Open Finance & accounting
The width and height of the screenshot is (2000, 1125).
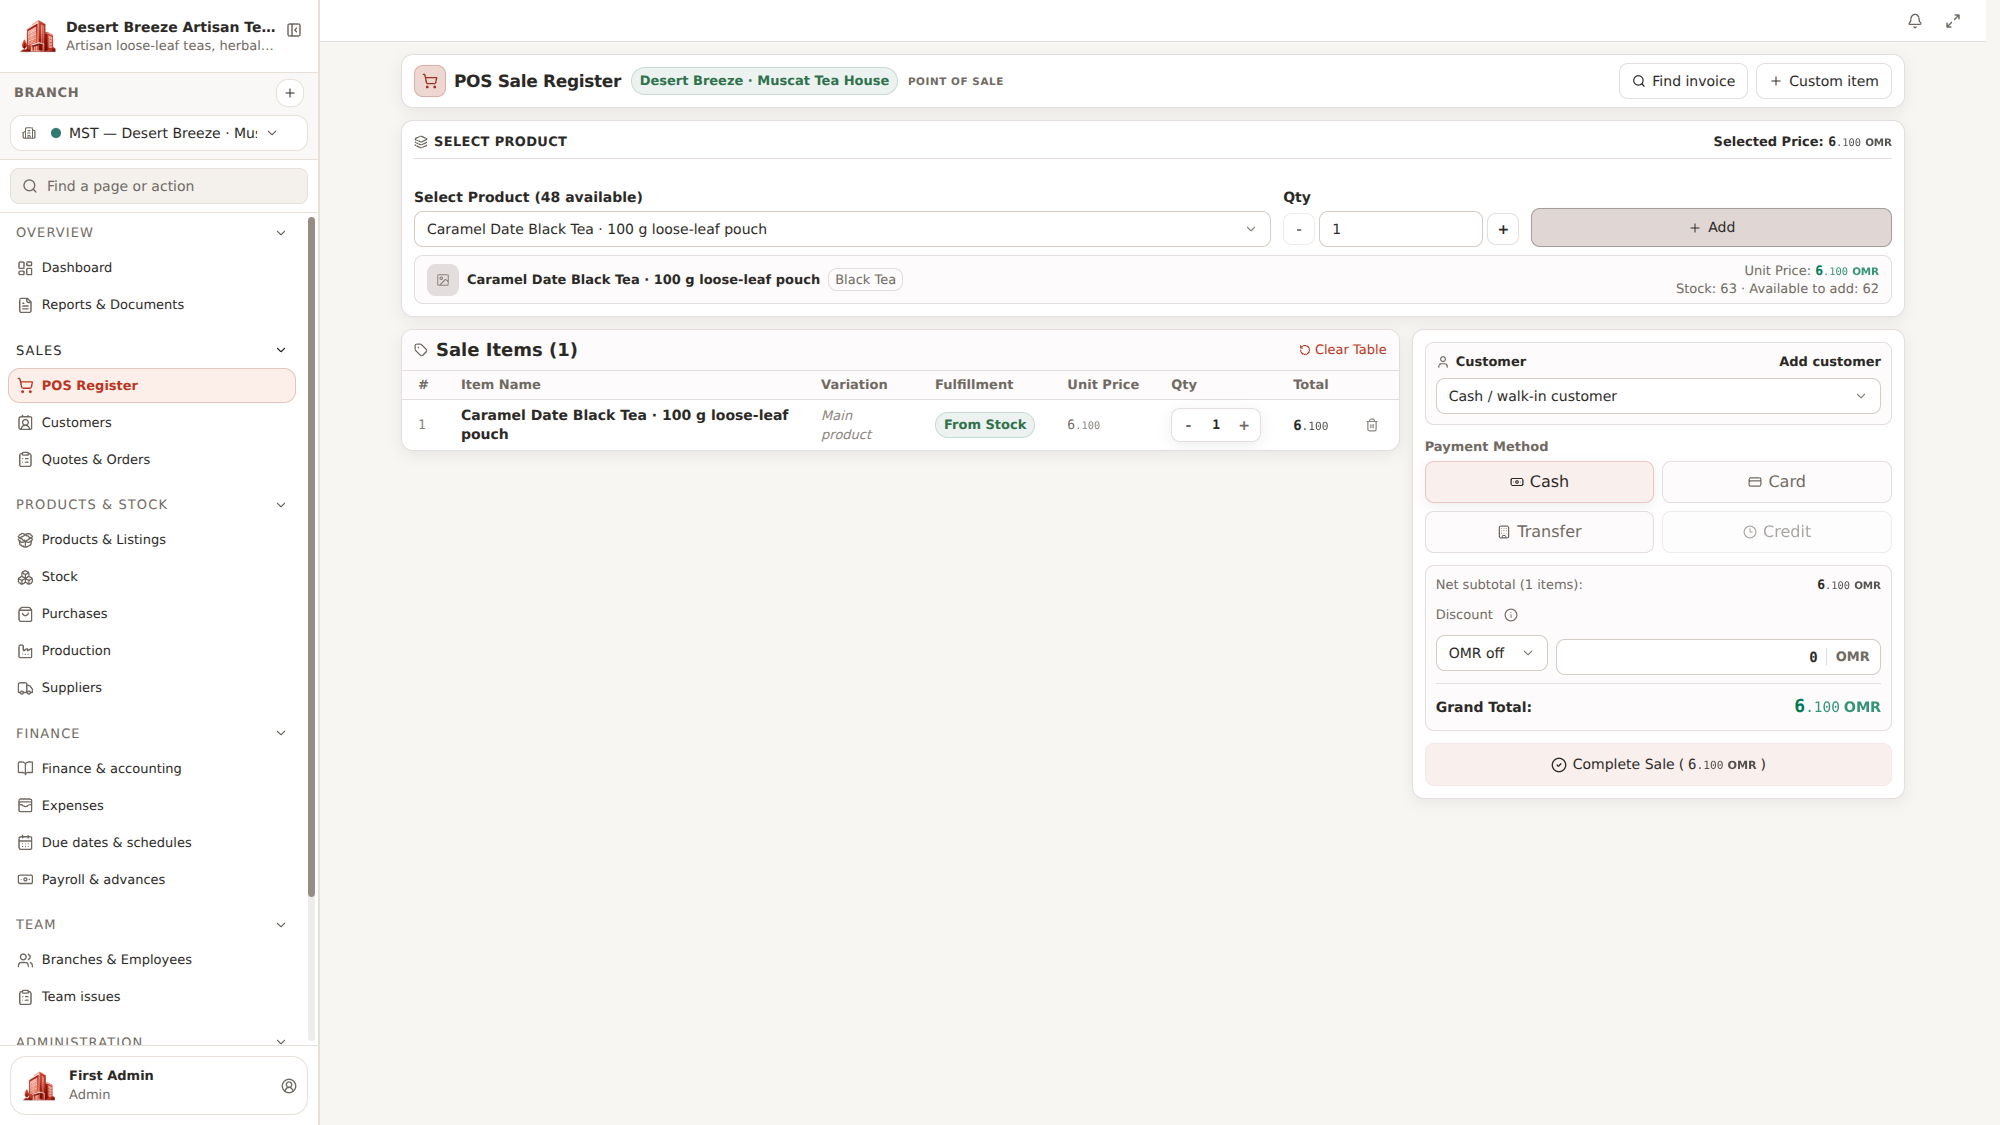152,769
